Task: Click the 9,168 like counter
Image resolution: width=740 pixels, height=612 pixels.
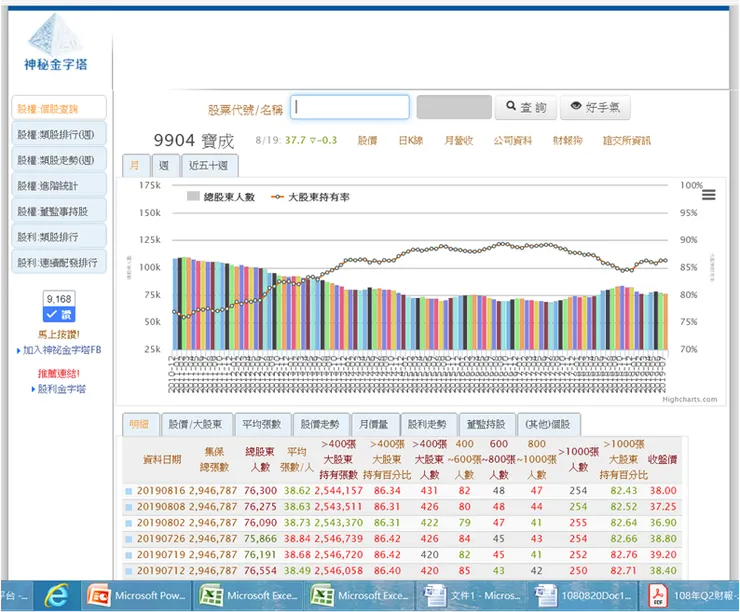Action: pos(59,299)
